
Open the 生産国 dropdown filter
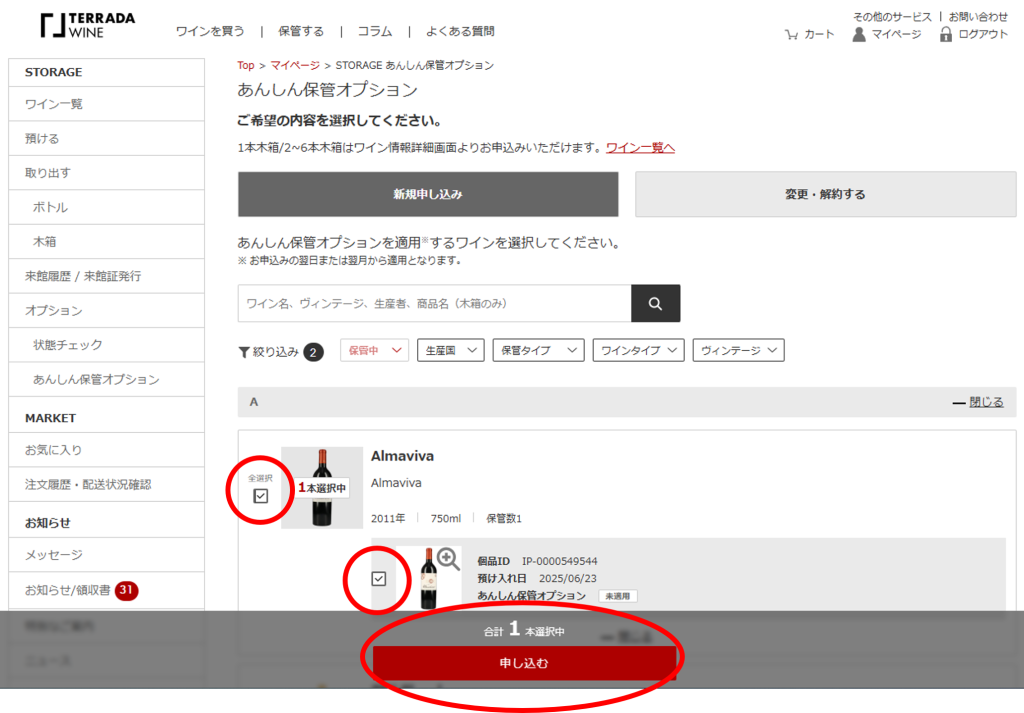[451, 351]
